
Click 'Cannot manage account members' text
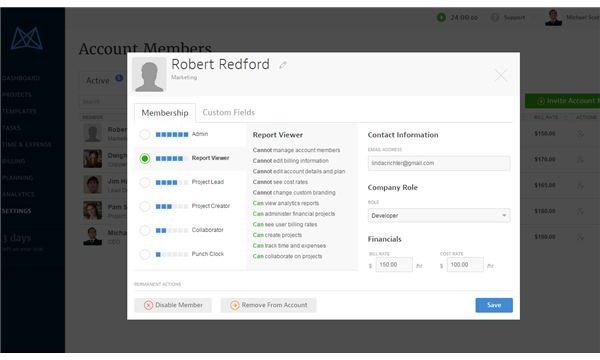[297, 150]
